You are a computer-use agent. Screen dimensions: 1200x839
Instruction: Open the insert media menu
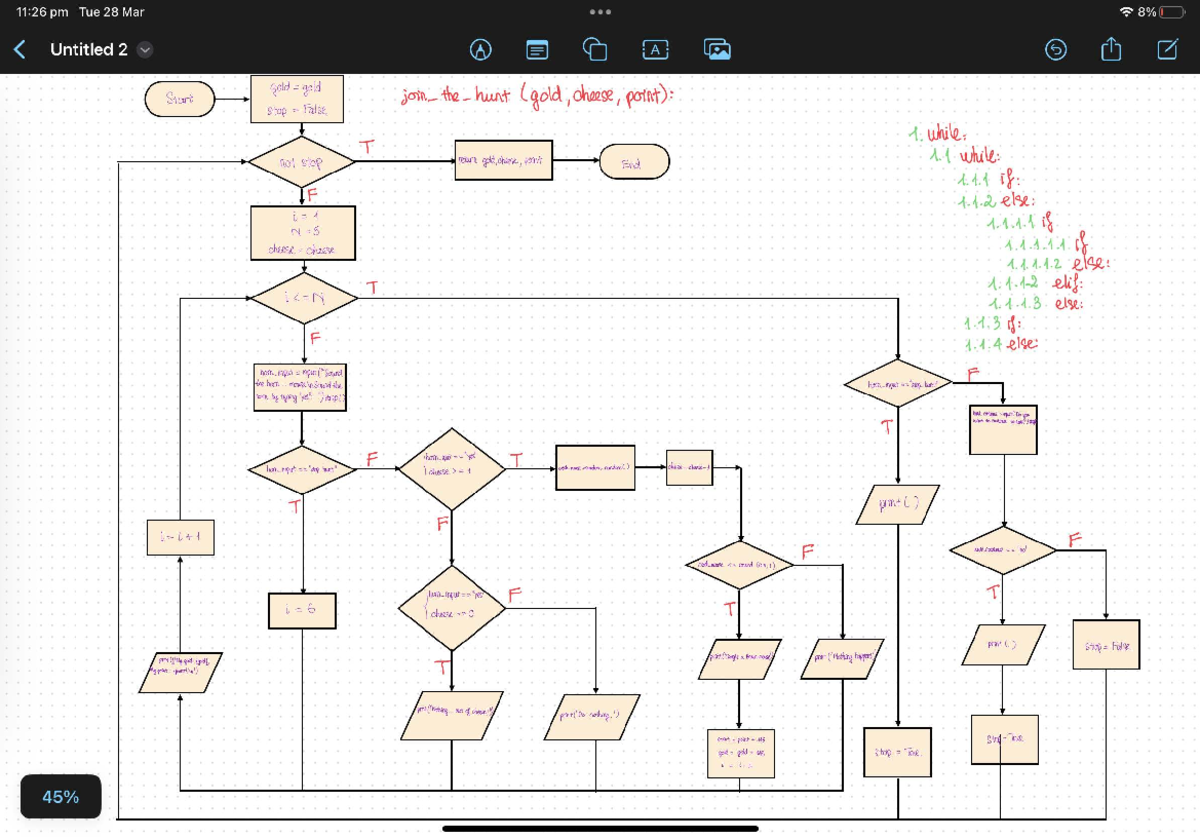point(717,49)
